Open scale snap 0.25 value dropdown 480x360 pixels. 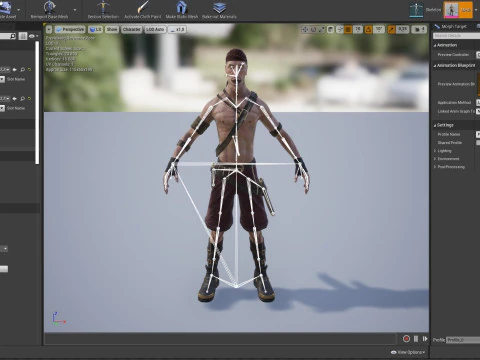pyautogui.click(x=403, y=30)
